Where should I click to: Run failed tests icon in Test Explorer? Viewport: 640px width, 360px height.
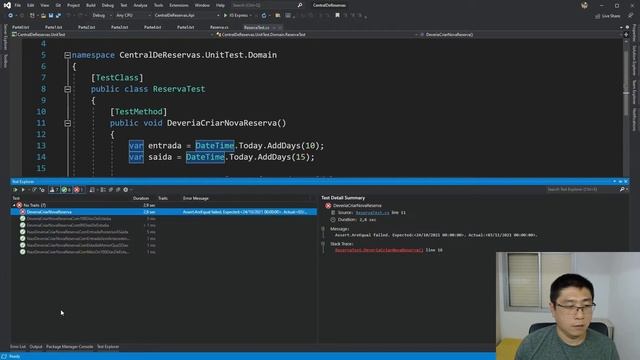coord(42,190)
